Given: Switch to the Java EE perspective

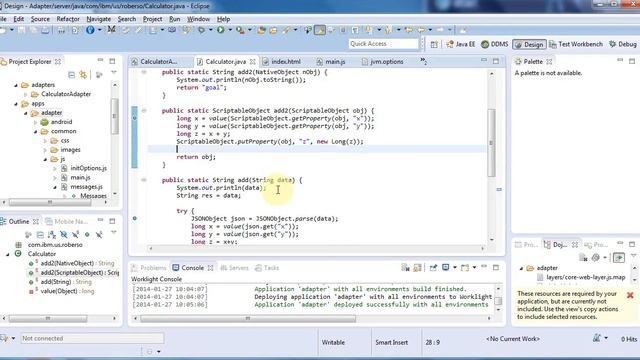Looking at the screenshot, I should pyautogui.click(x=460, y=44).
